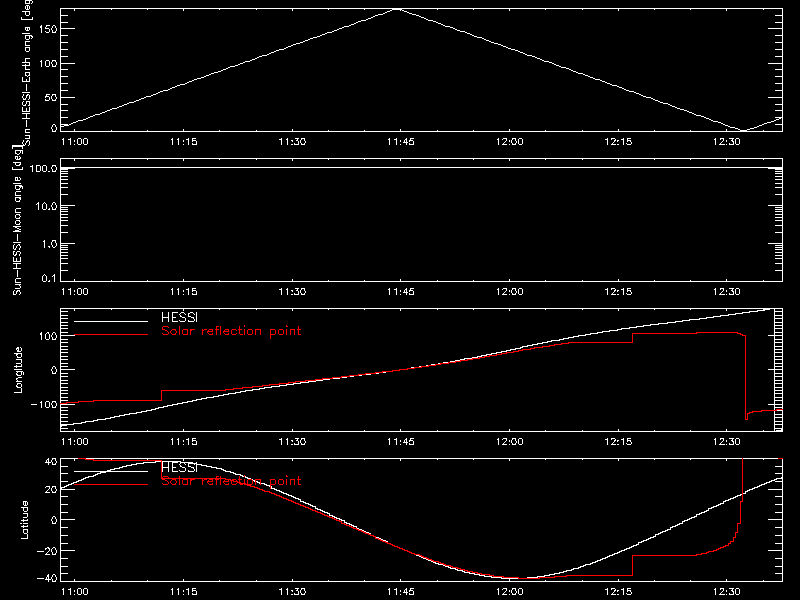Click 12:30 under the Latitude plot
Screen dimensions: 800x600
[727, 592]
